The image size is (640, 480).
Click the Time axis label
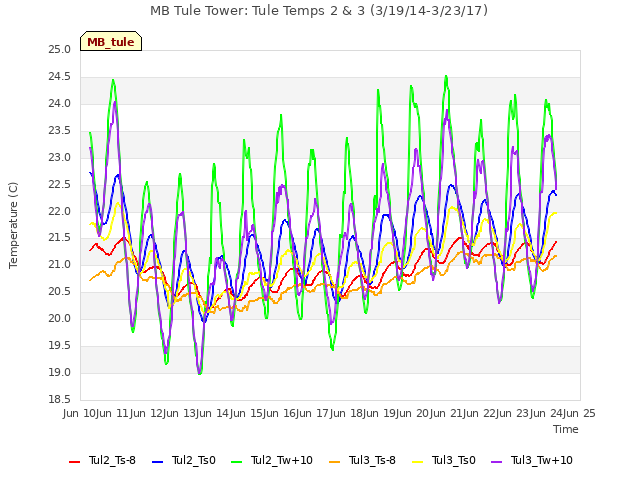tap(566, 429)
